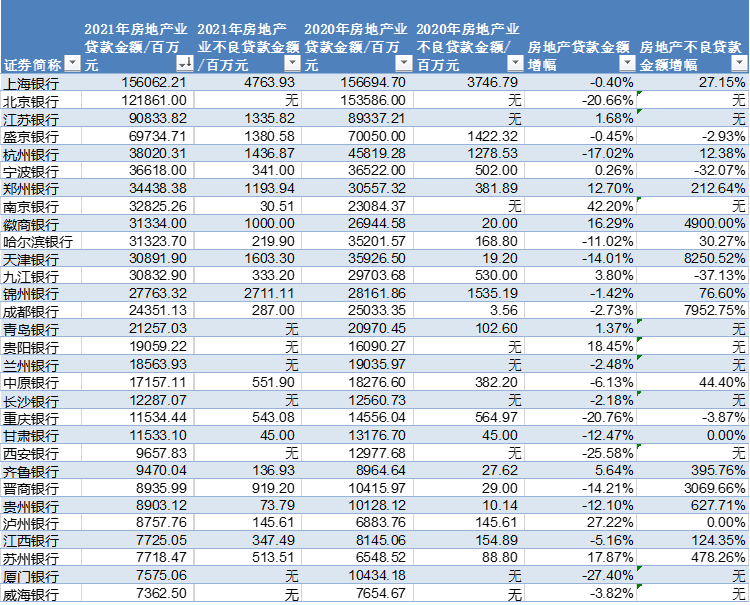Click the 27.22% cell for 泸州银行

(580, 523)
